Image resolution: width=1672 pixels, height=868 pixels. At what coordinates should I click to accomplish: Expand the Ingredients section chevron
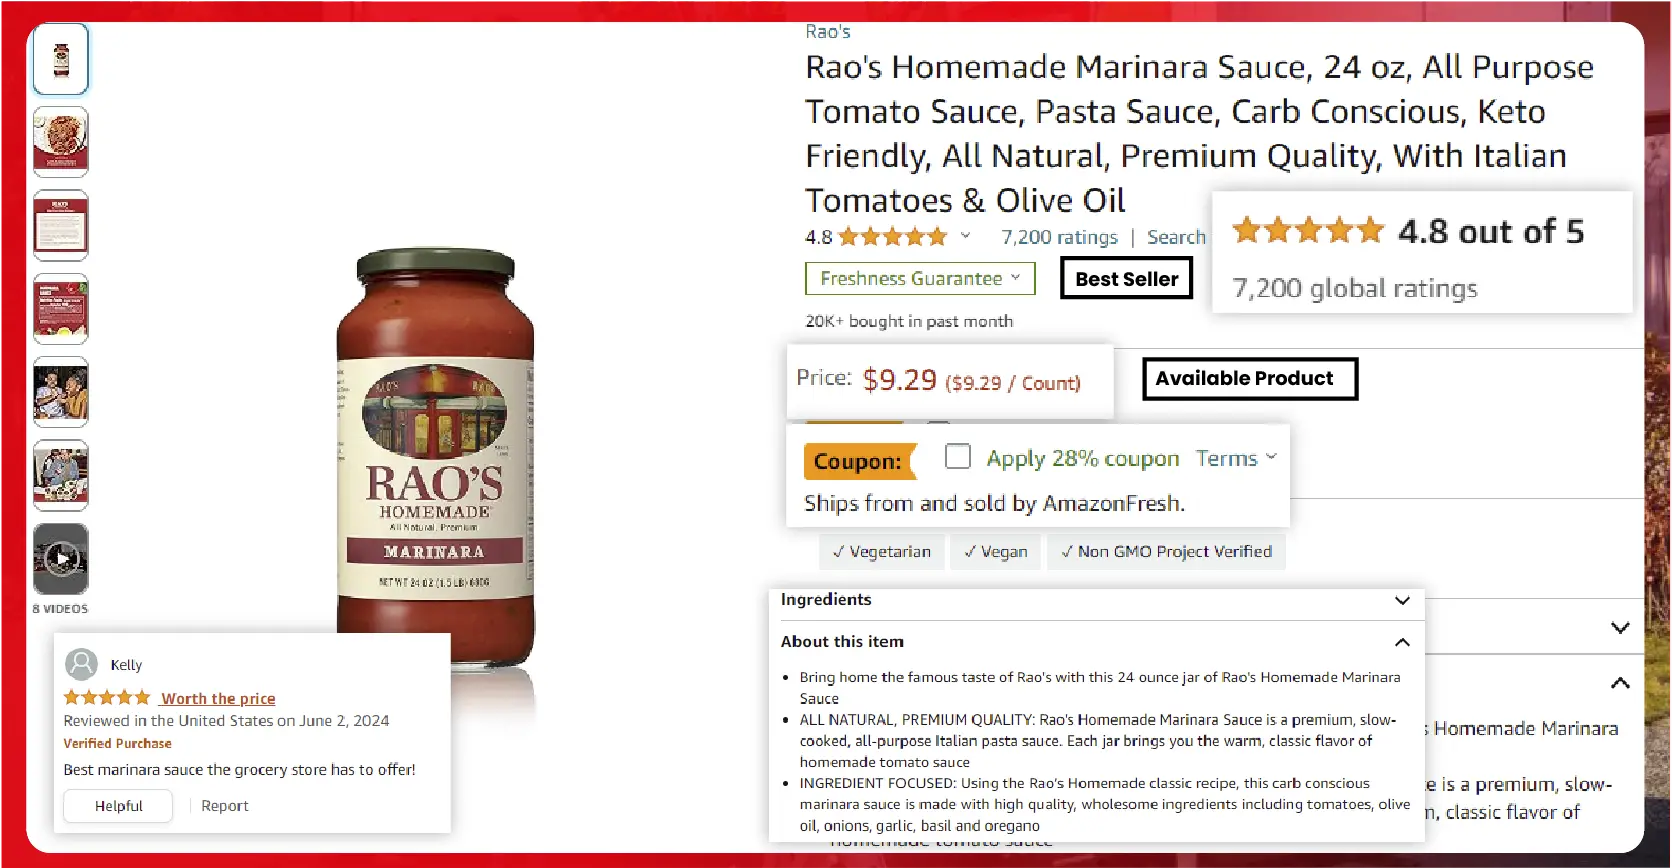(1402, 600)
